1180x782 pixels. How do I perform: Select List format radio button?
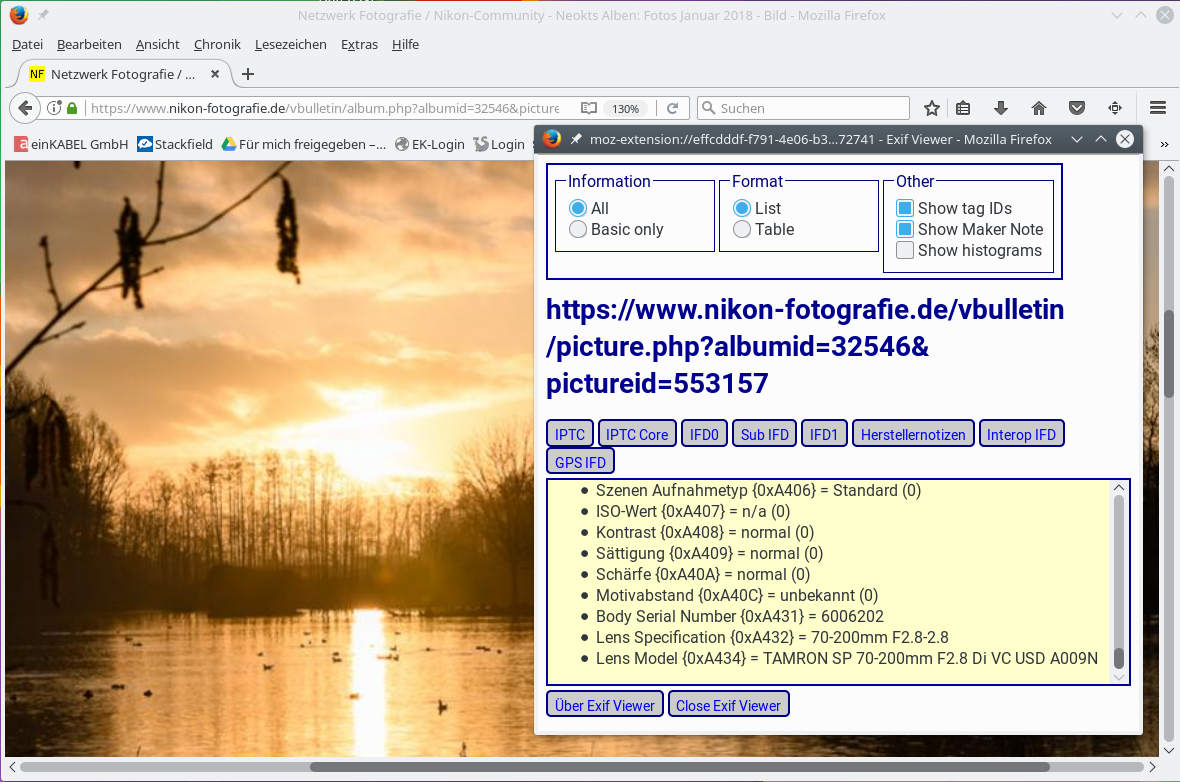(742, 208)
